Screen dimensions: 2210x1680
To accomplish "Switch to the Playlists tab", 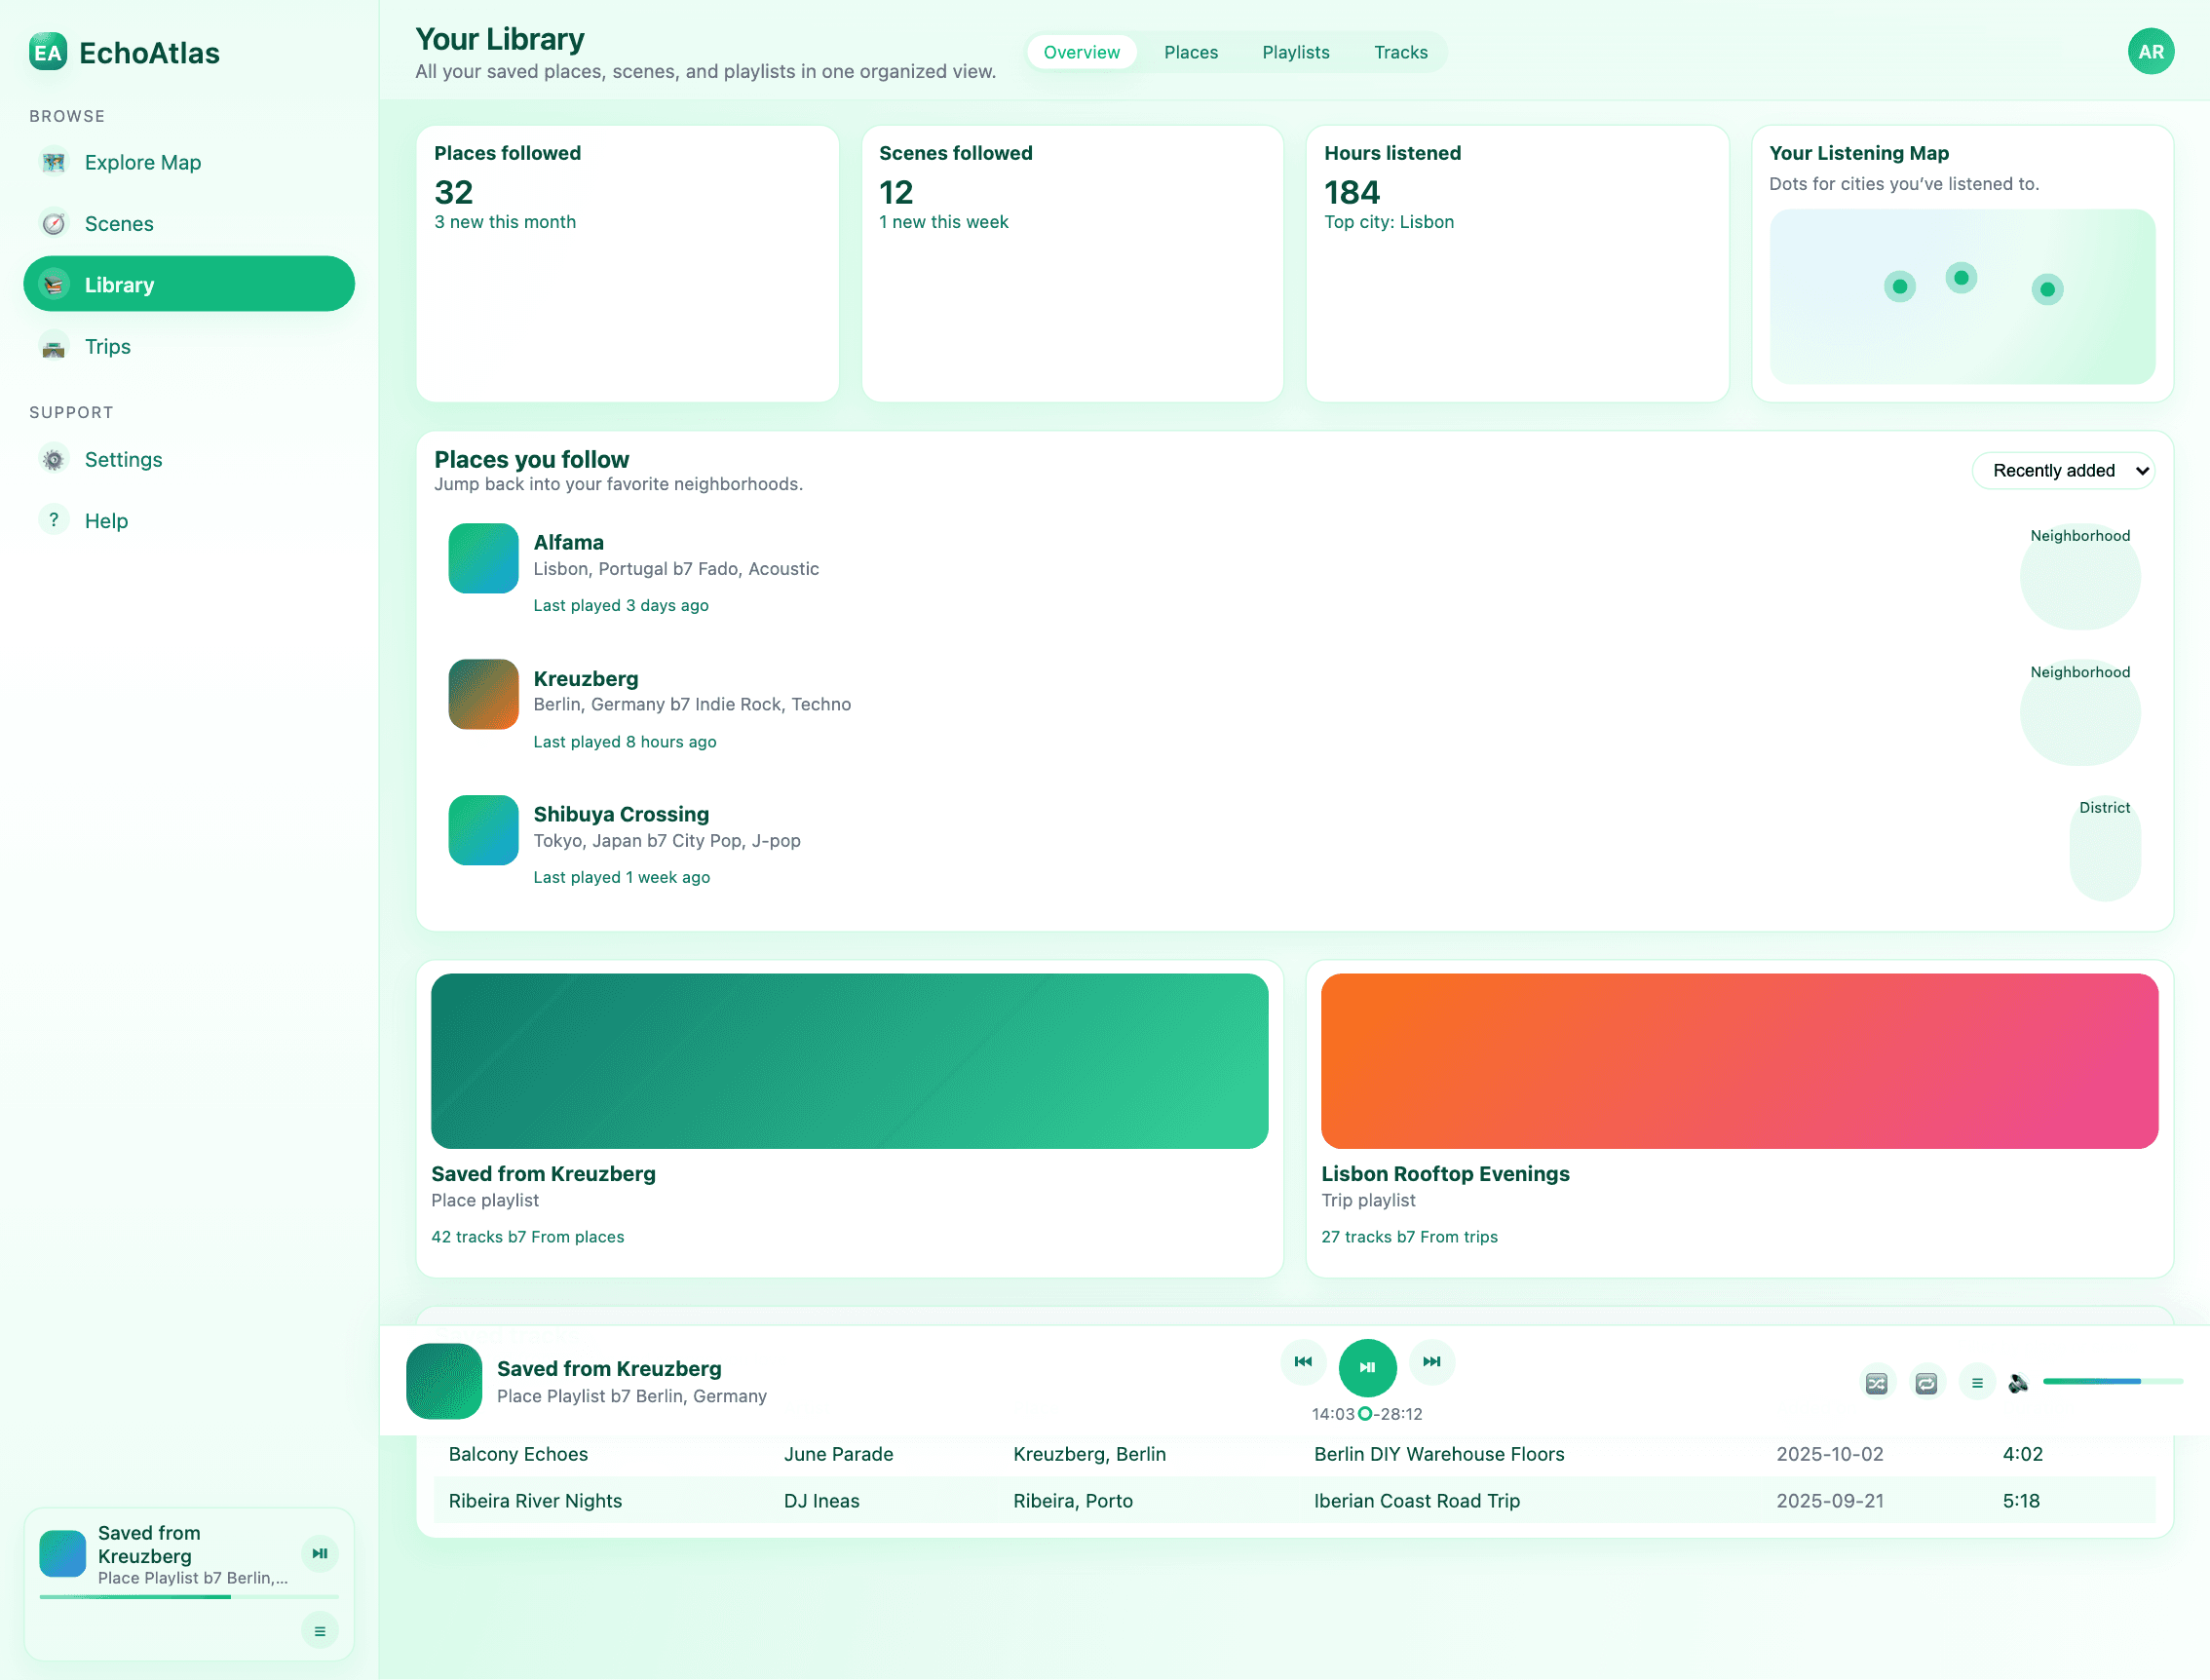I will pyautogui.click(x=1295, y=52).
